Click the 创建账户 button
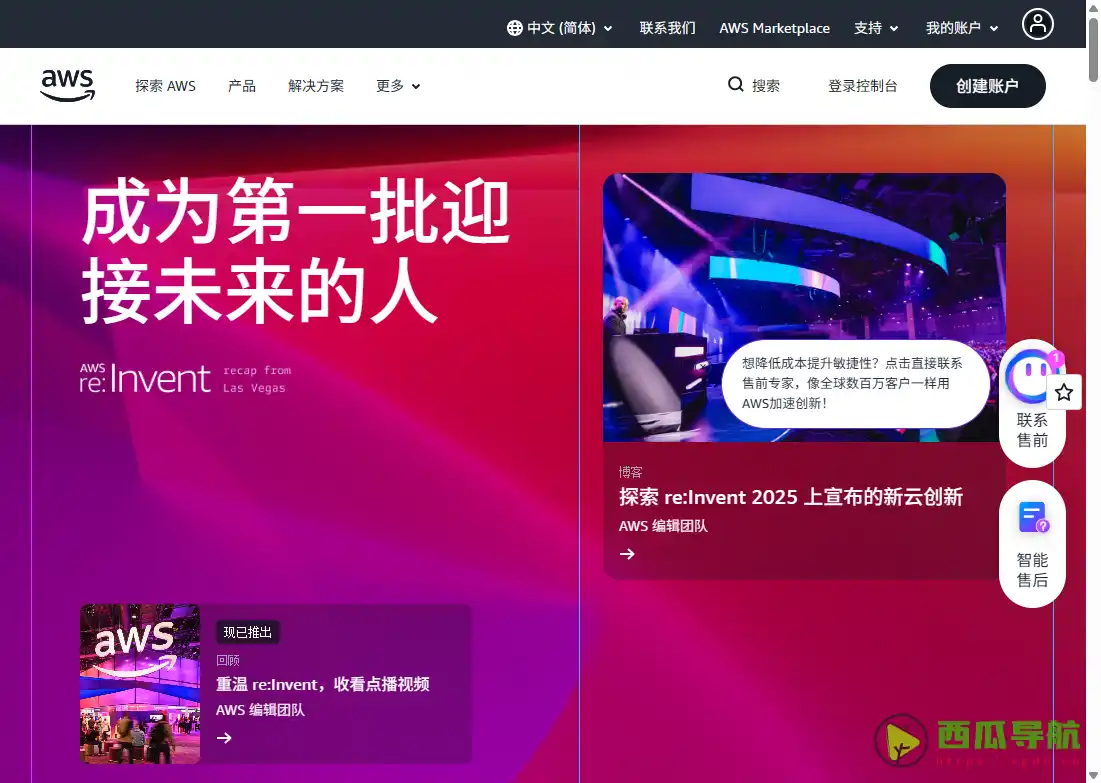Screen dimensions: 1101x783 click(x=987, y=86)
